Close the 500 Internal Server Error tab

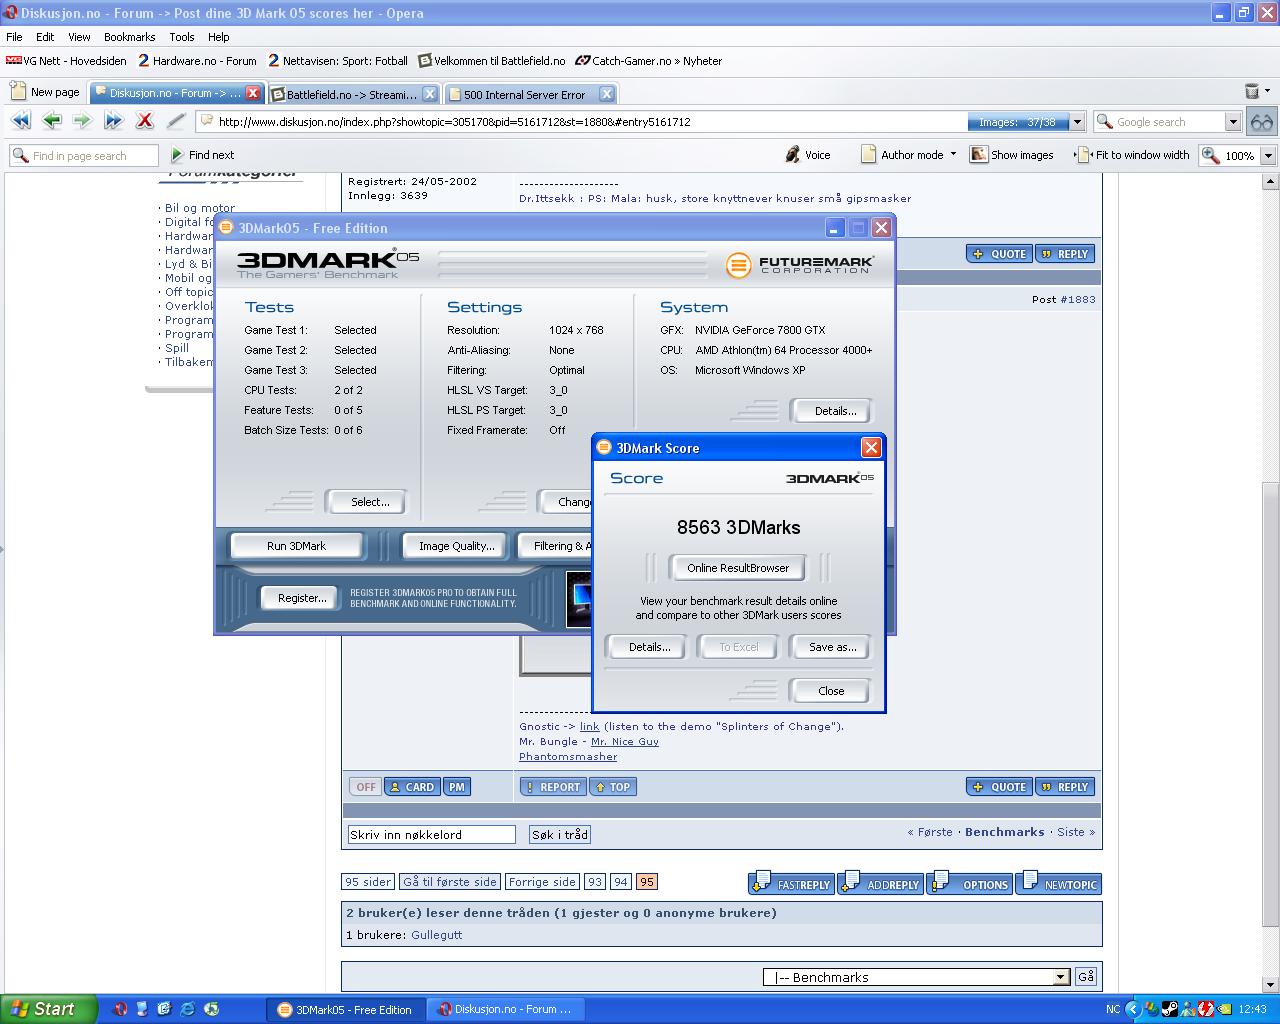(x=606, y=94)
